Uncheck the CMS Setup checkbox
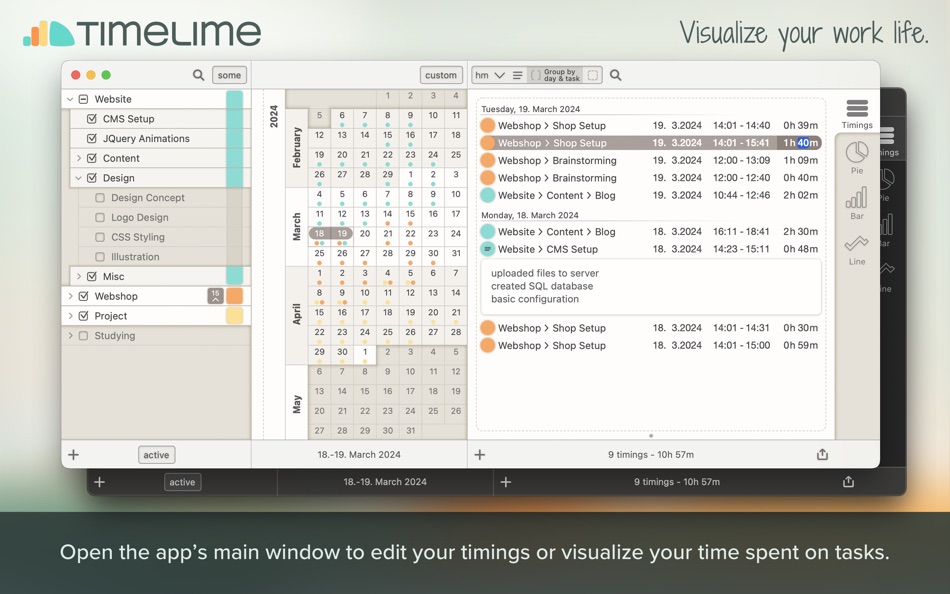 pyautogui.click(x=92, y=119)
